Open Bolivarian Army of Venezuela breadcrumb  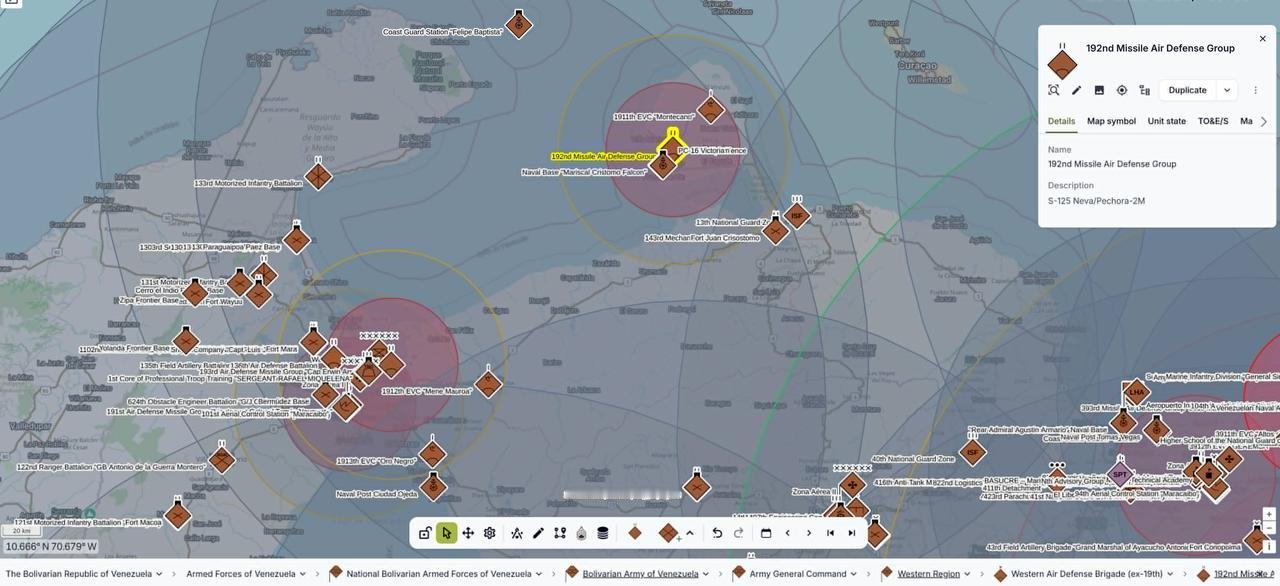[640, 574]
